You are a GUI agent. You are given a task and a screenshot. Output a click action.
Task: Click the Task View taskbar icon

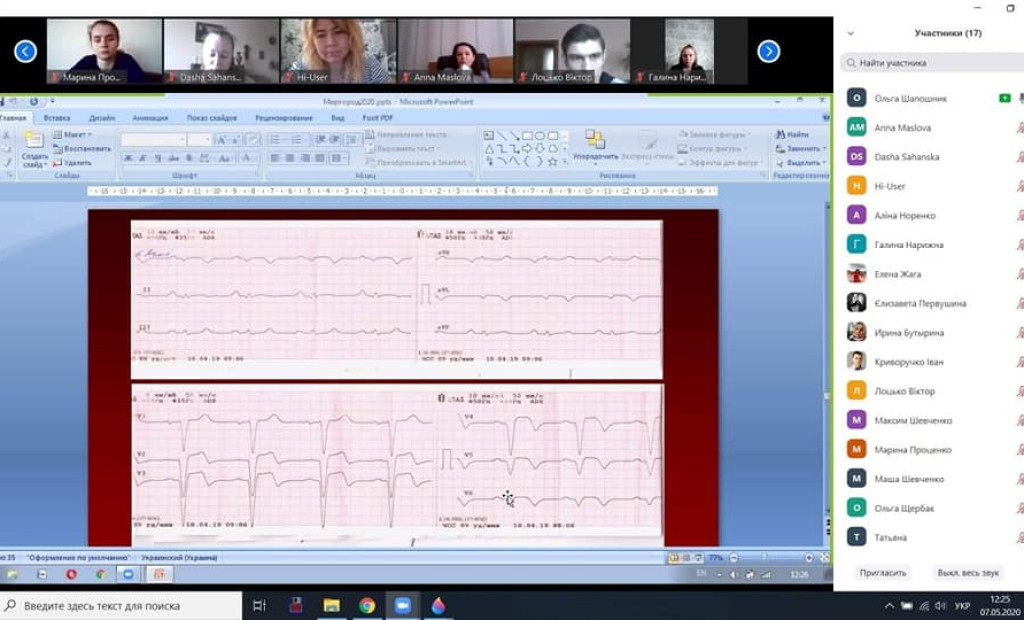tap(259, 605)
